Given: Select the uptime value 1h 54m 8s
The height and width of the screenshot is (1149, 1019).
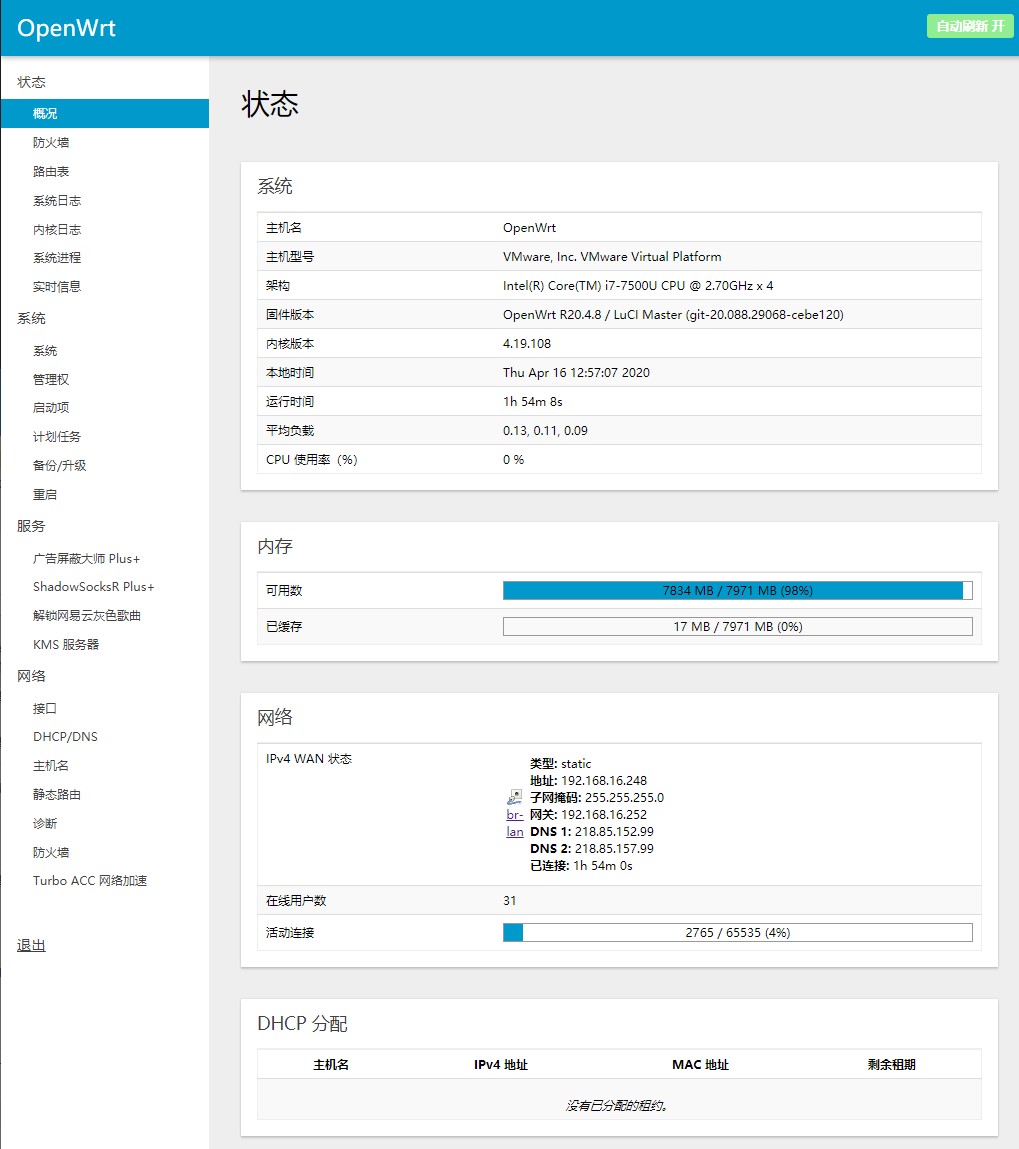Looking at the screenshot, I should click(533, 402).
